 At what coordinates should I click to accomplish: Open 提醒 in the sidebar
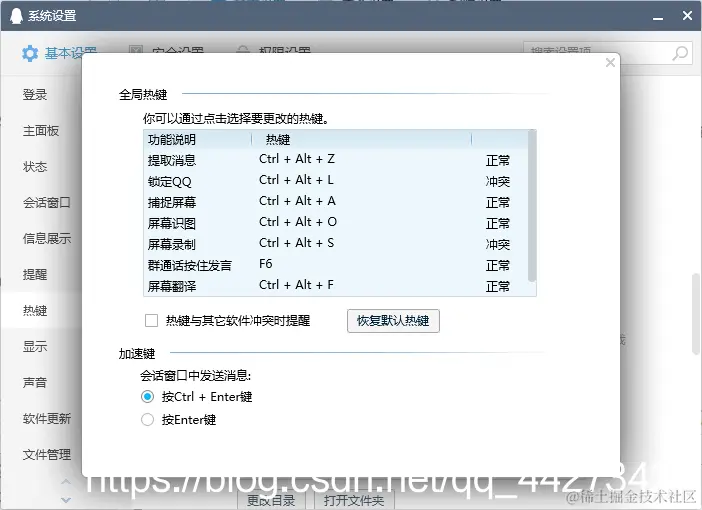tap(35, 274)
